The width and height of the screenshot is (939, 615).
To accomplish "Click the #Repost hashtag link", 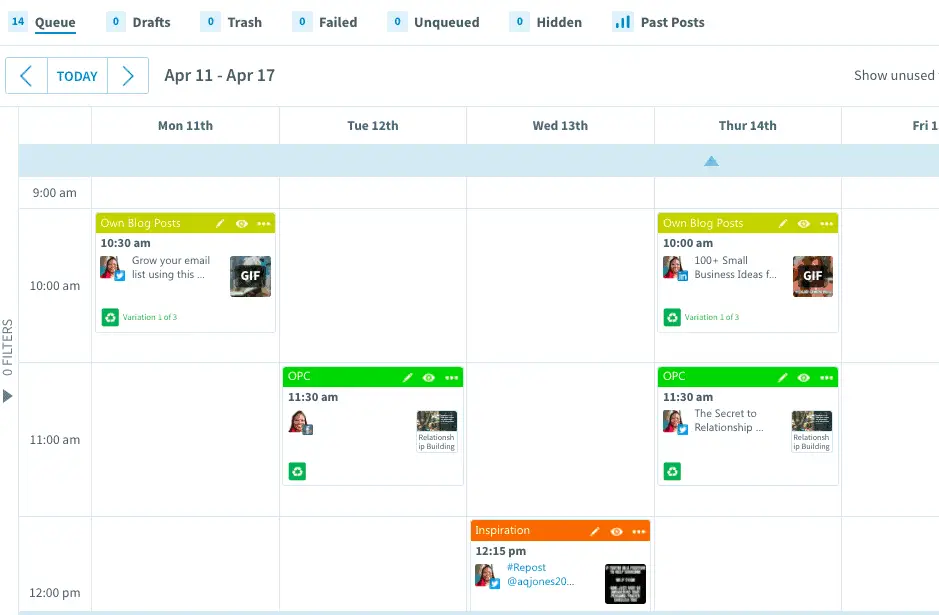I will click(526, 567).
